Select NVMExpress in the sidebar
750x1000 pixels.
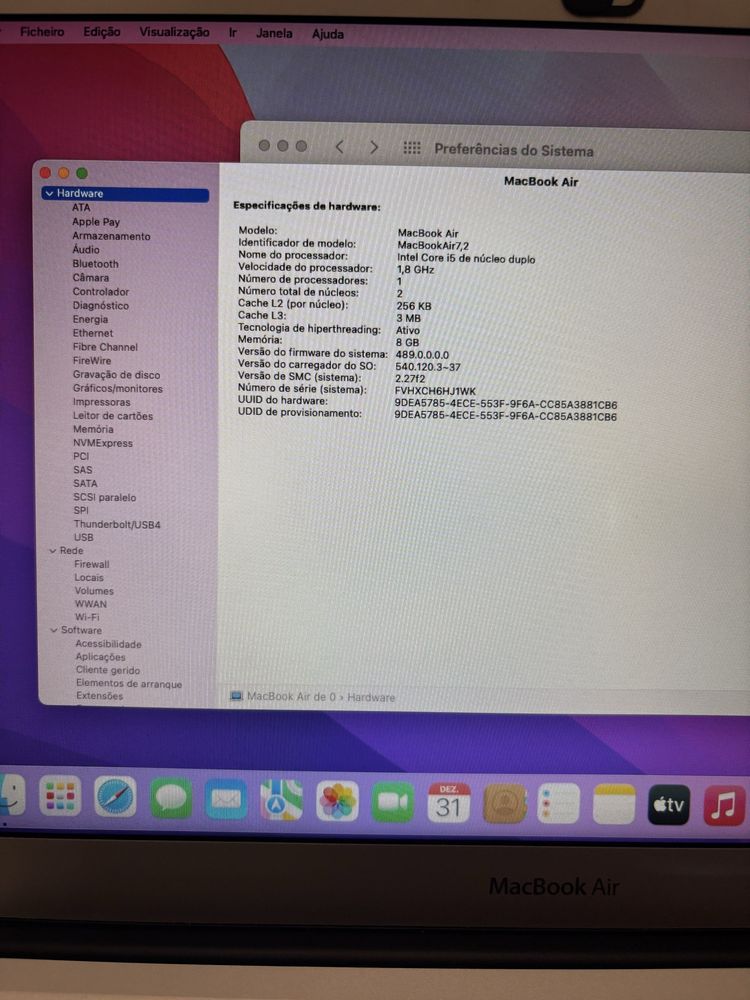(103, 443)
